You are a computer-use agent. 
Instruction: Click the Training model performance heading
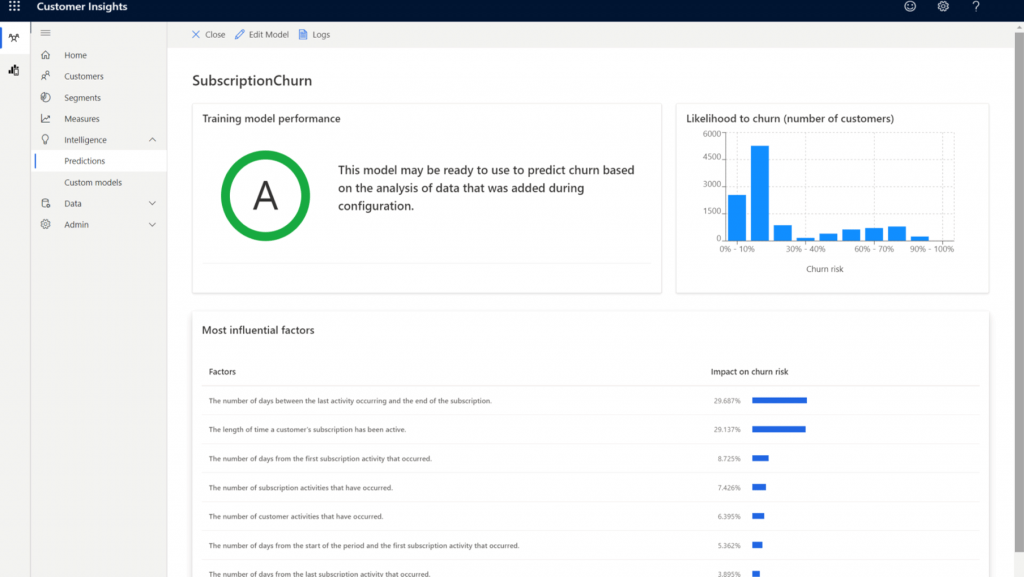pyautogui.click(x=271, y=118)
